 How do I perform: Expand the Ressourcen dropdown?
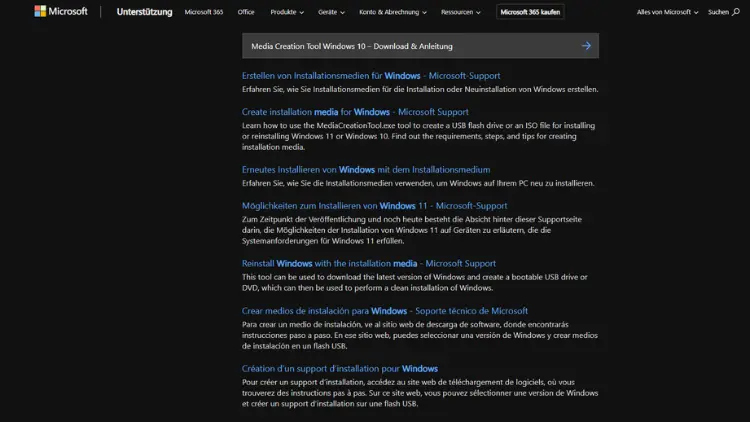461,12
